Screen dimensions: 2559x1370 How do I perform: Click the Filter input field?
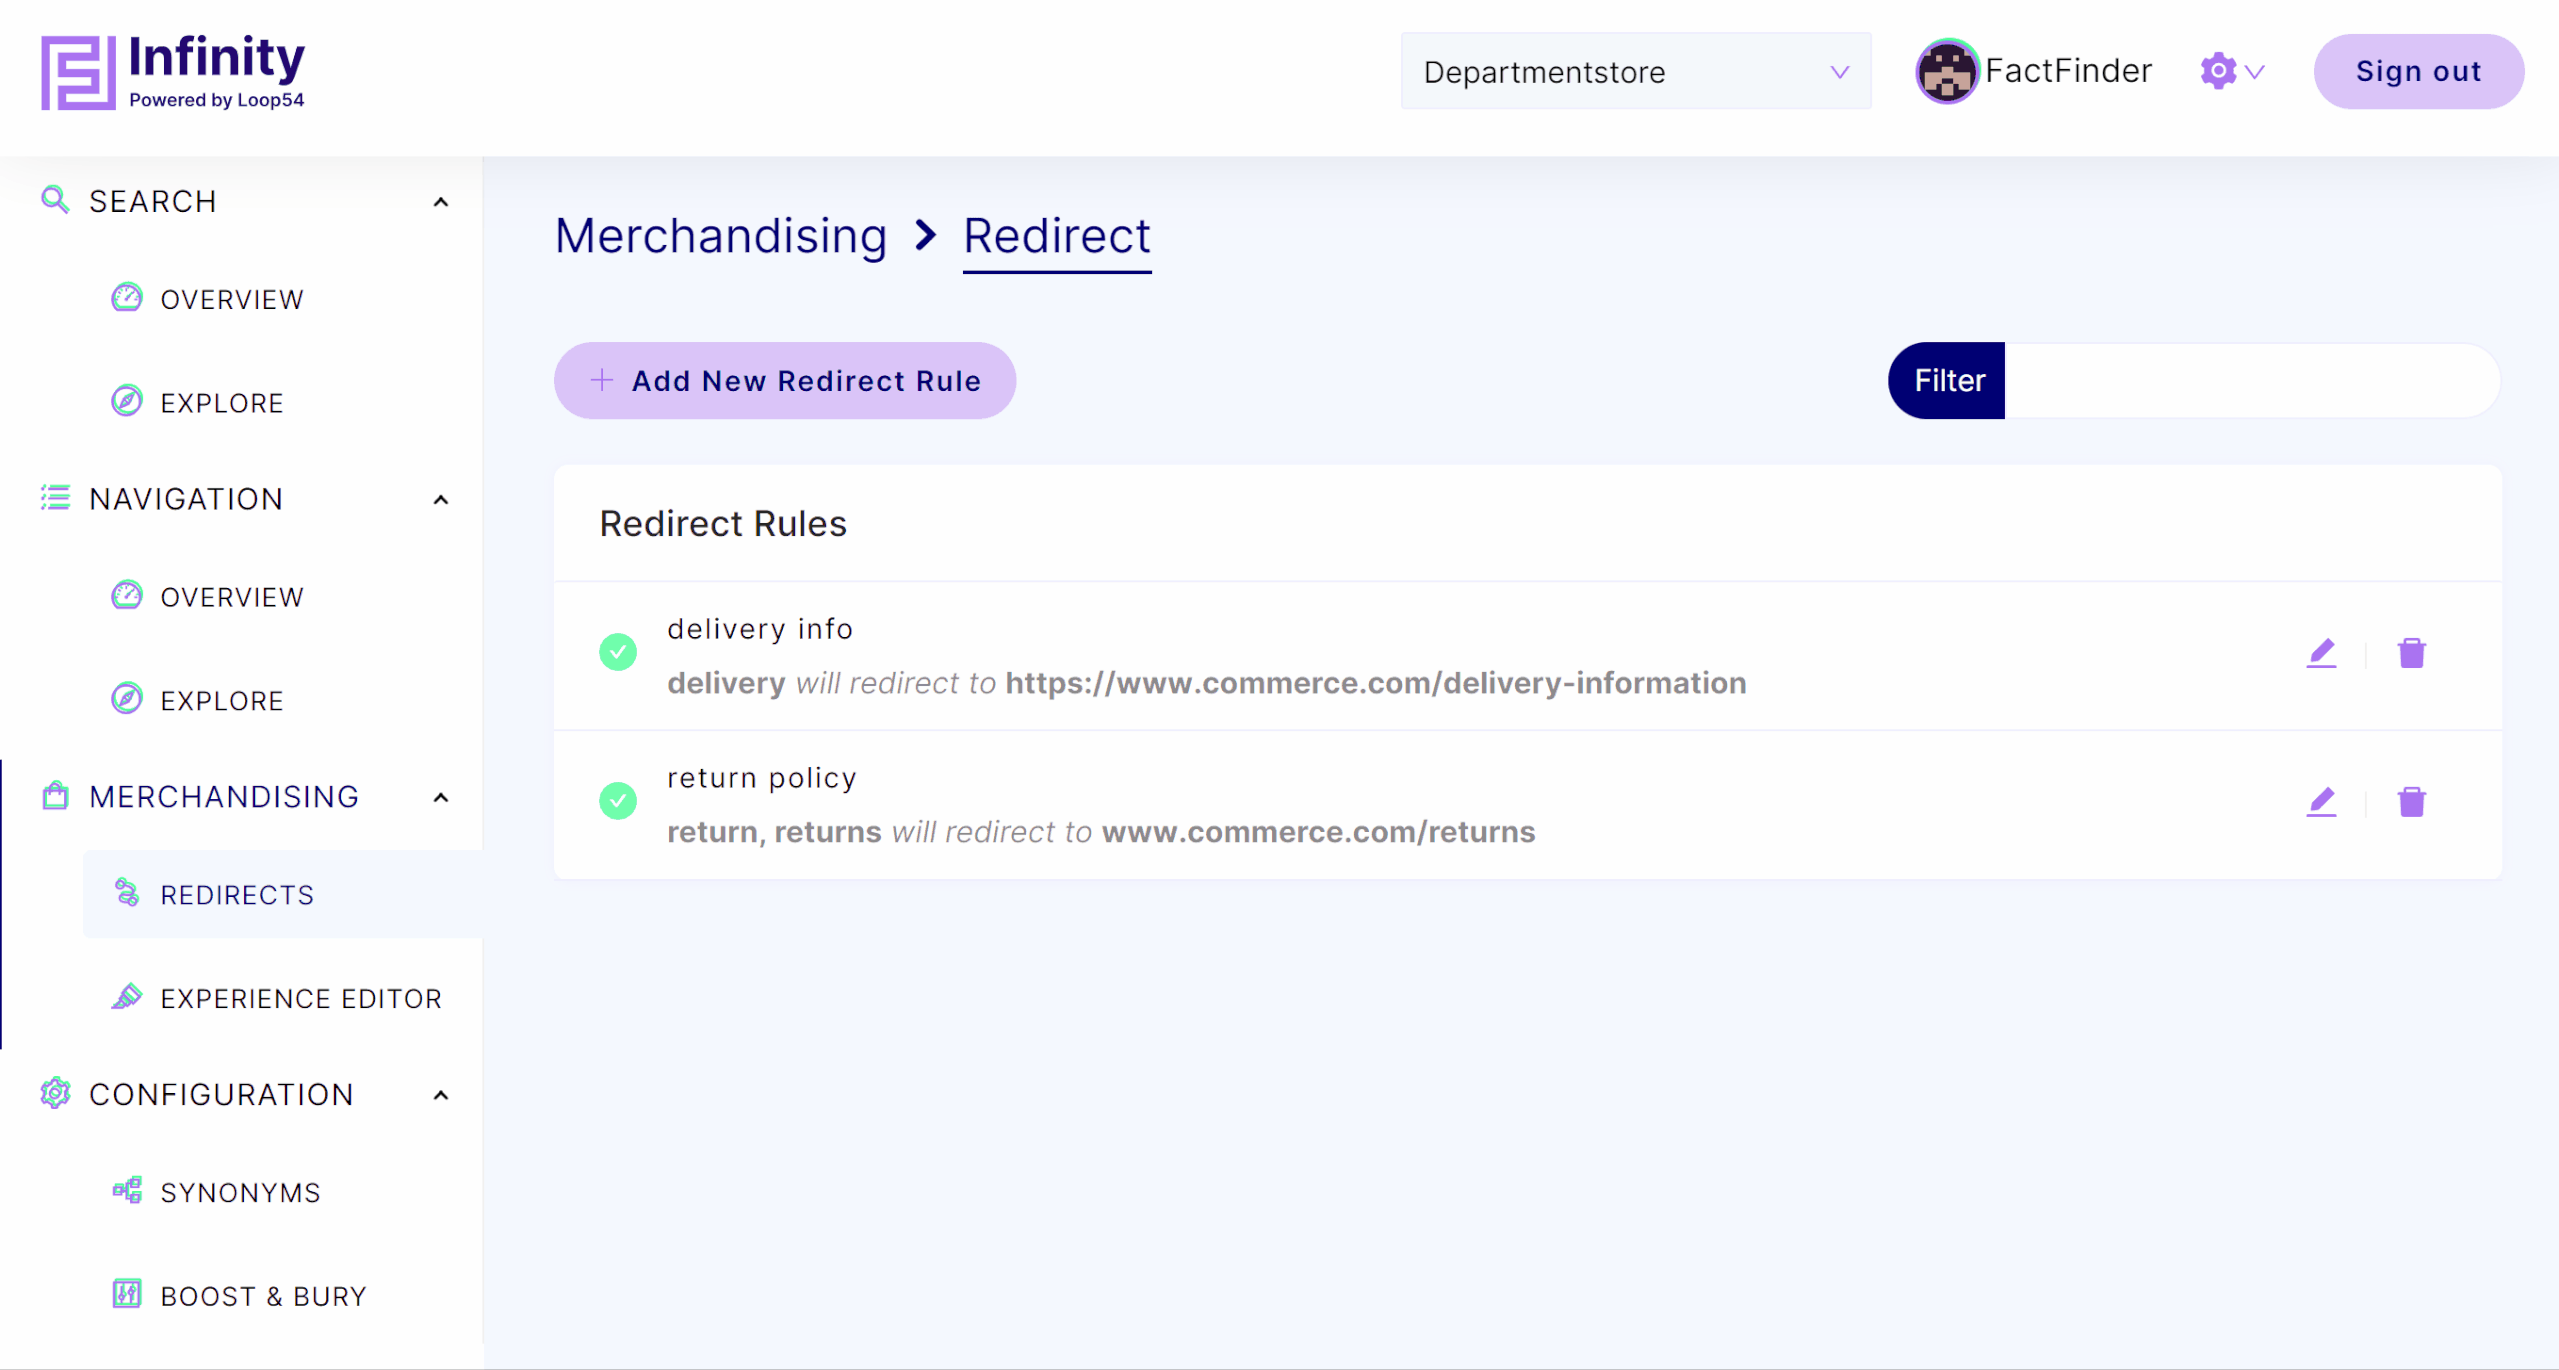(2251, 381)
